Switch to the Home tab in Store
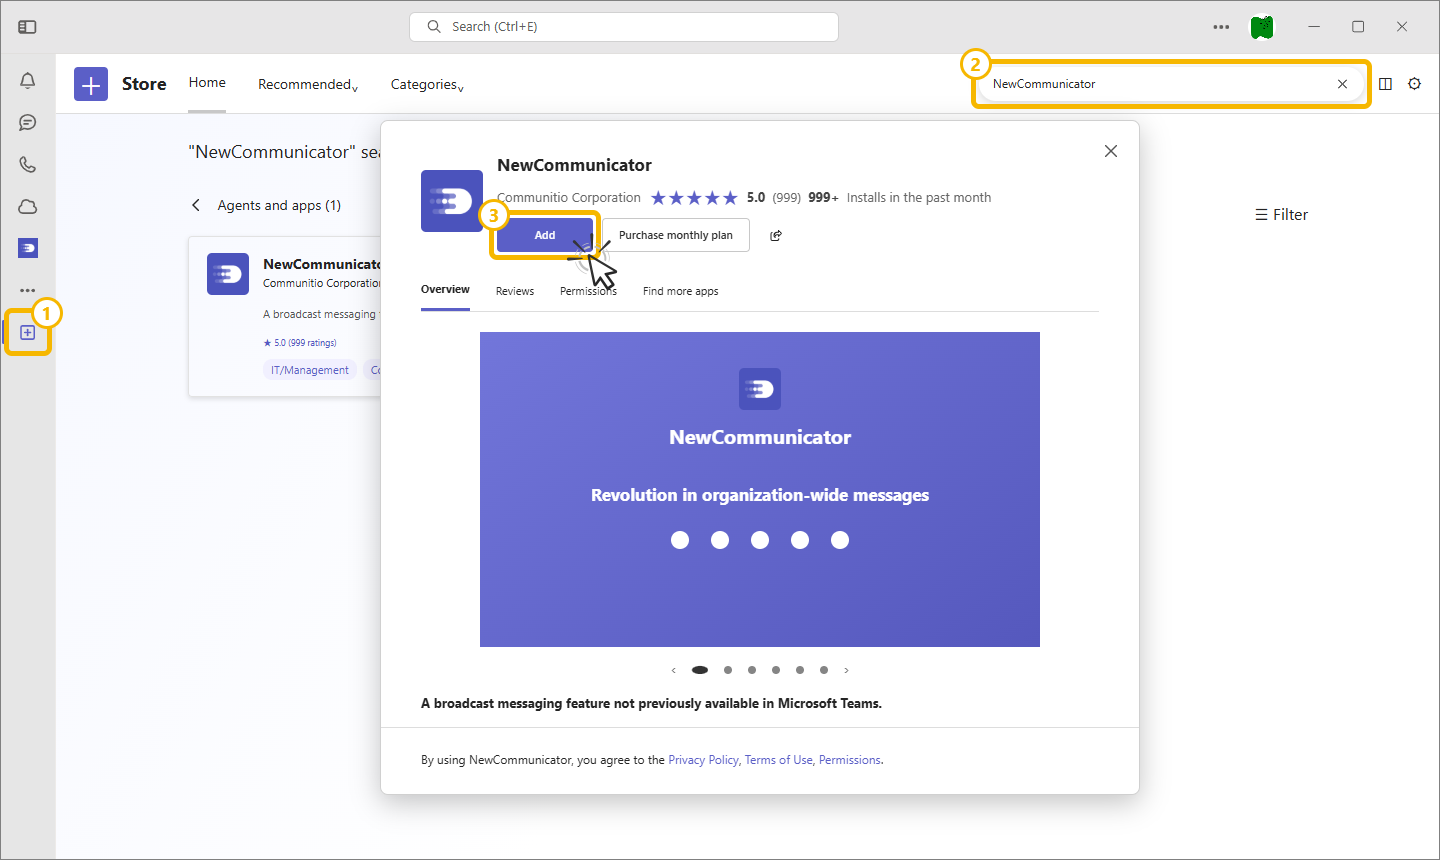Screen dimensions: 1440x860 pyautogui.click(x=207, y=83)
